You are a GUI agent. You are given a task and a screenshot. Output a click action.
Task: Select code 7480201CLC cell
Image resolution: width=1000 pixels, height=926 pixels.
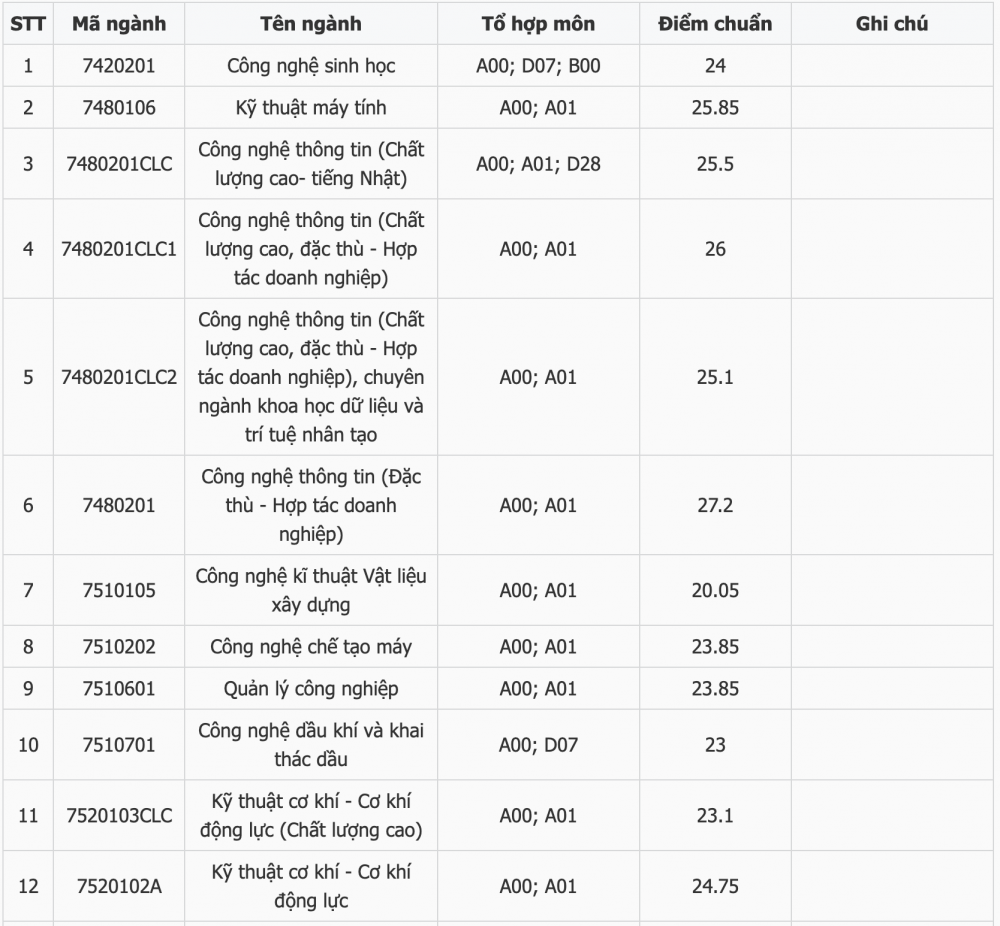(119, 164)
